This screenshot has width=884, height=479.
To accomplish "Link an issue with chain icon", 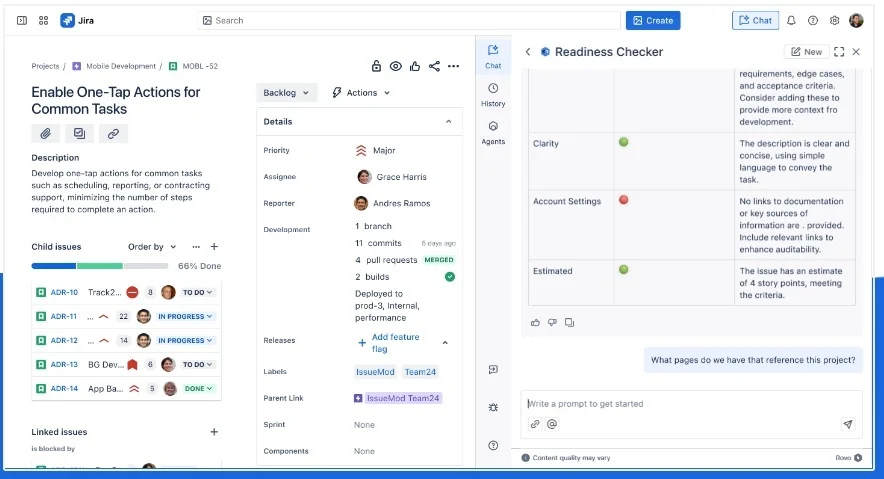I will pos(113,134).
